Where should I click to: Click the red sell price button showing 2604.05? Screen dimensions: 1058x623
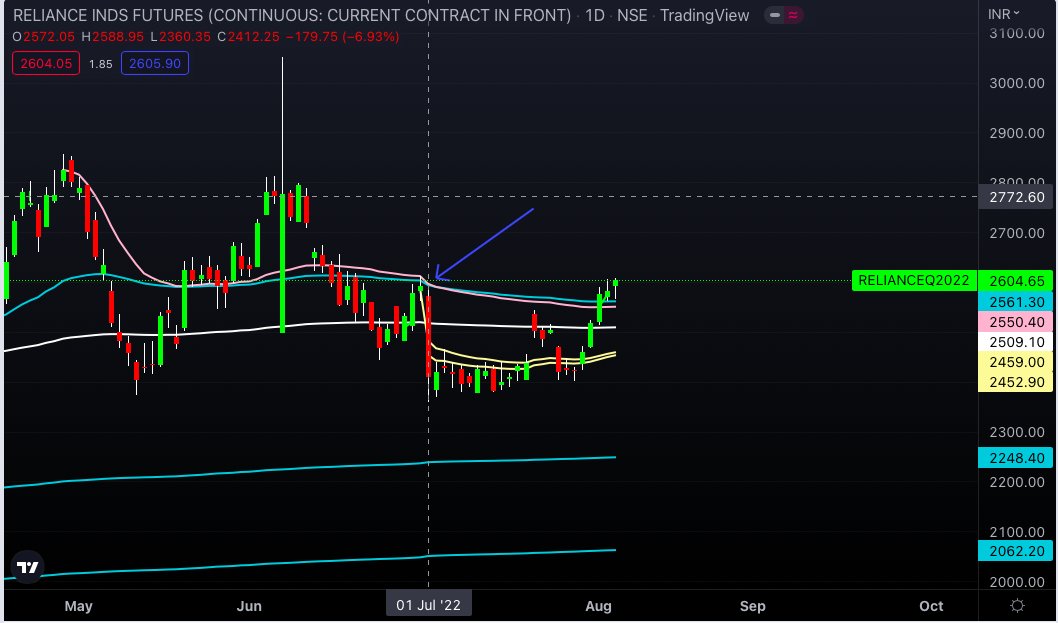(45, 62)
